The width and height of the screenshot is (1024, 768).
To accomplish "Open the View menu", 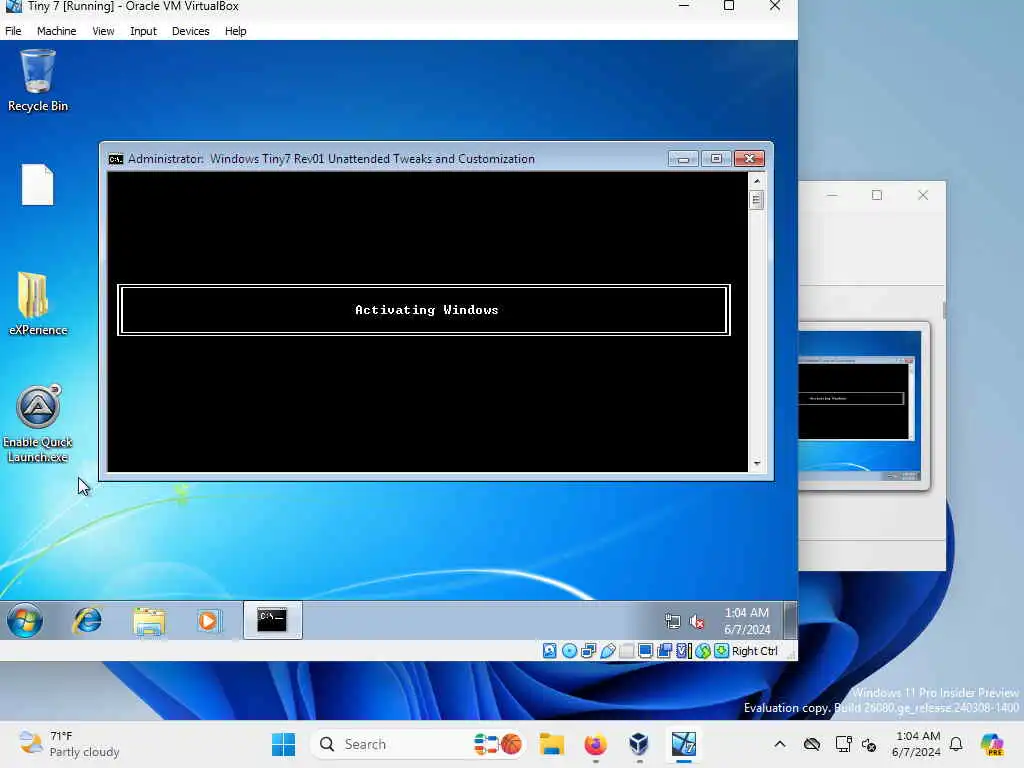I will (103, 31).
